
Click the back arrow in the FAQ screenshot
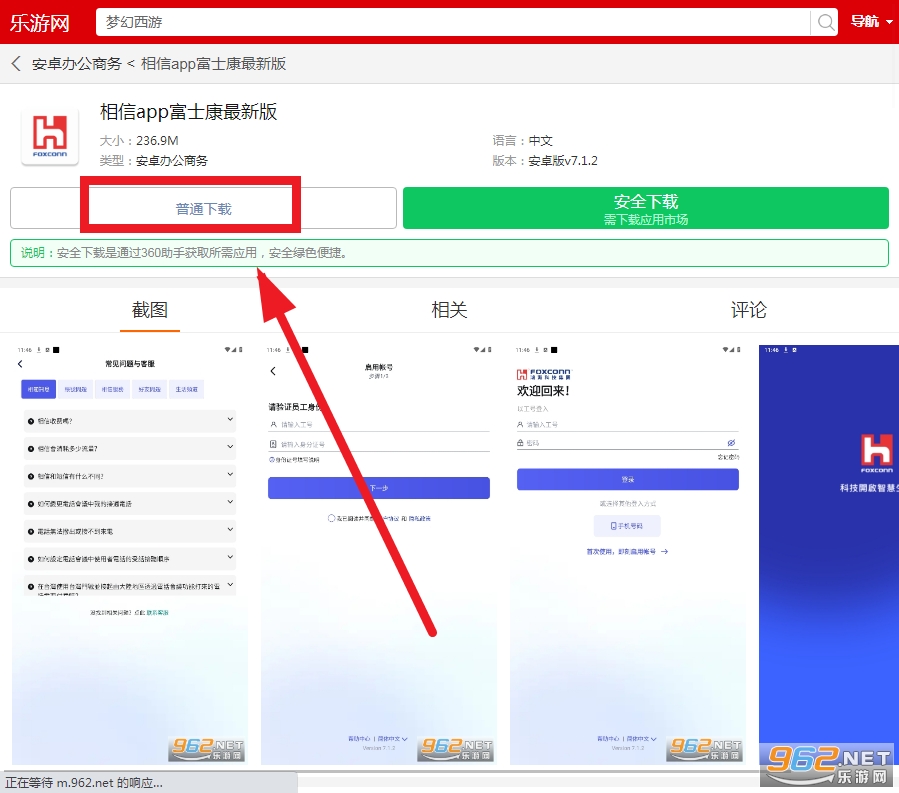click(x=20, y=365)
